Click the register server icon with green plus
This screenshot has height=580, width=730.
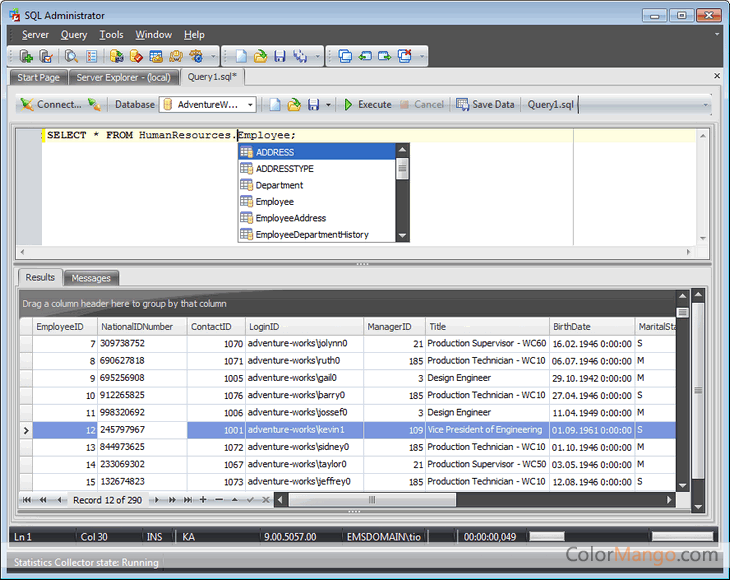tap(26, 56)
